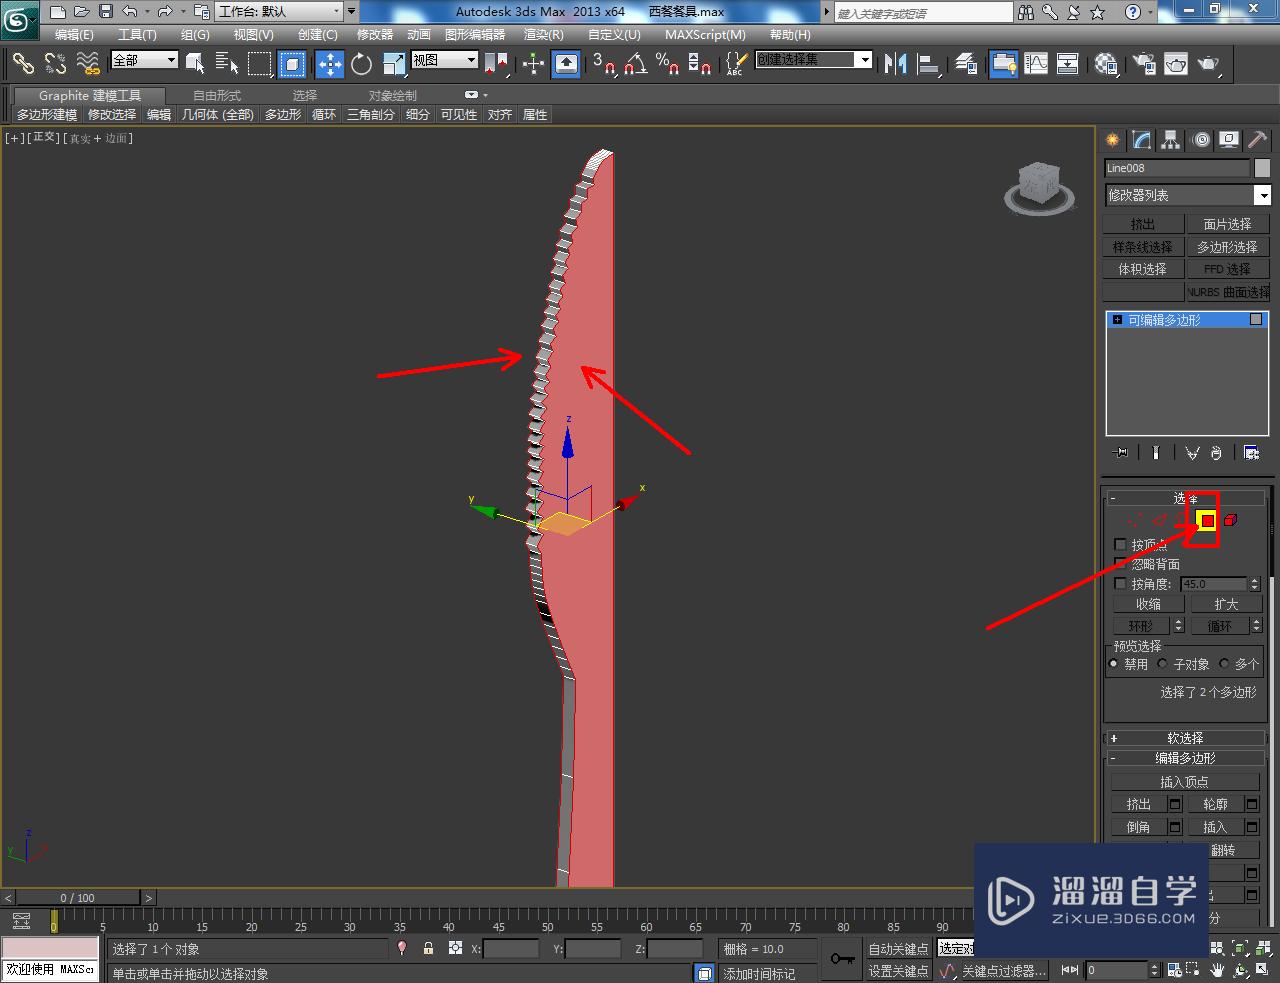The image size is (1280, 983).
Task: Enable the 按顶点 checkbox
Action: point(1120,545)
